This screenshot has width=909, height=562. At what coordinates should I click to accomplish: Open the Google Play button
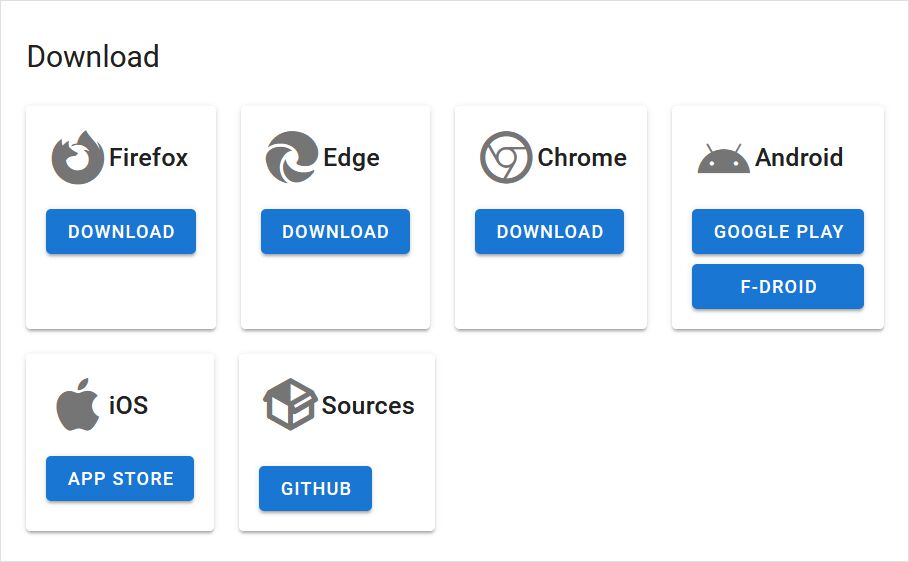778,232
